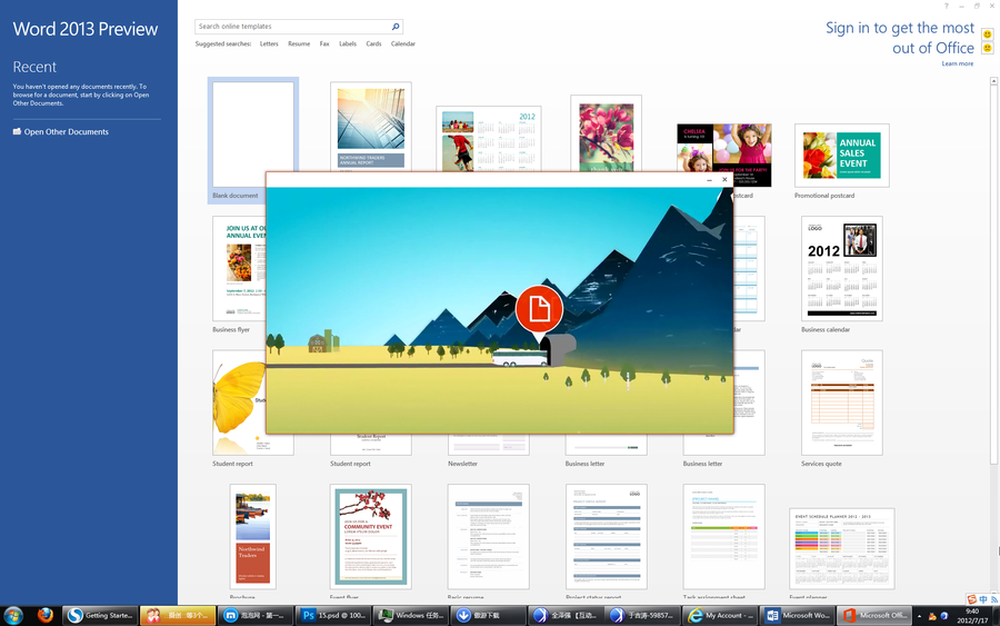This screenshot has width=1000, height=626.
Task: Click the taskbar clock showing 9:40
Action: coord(972,616)
